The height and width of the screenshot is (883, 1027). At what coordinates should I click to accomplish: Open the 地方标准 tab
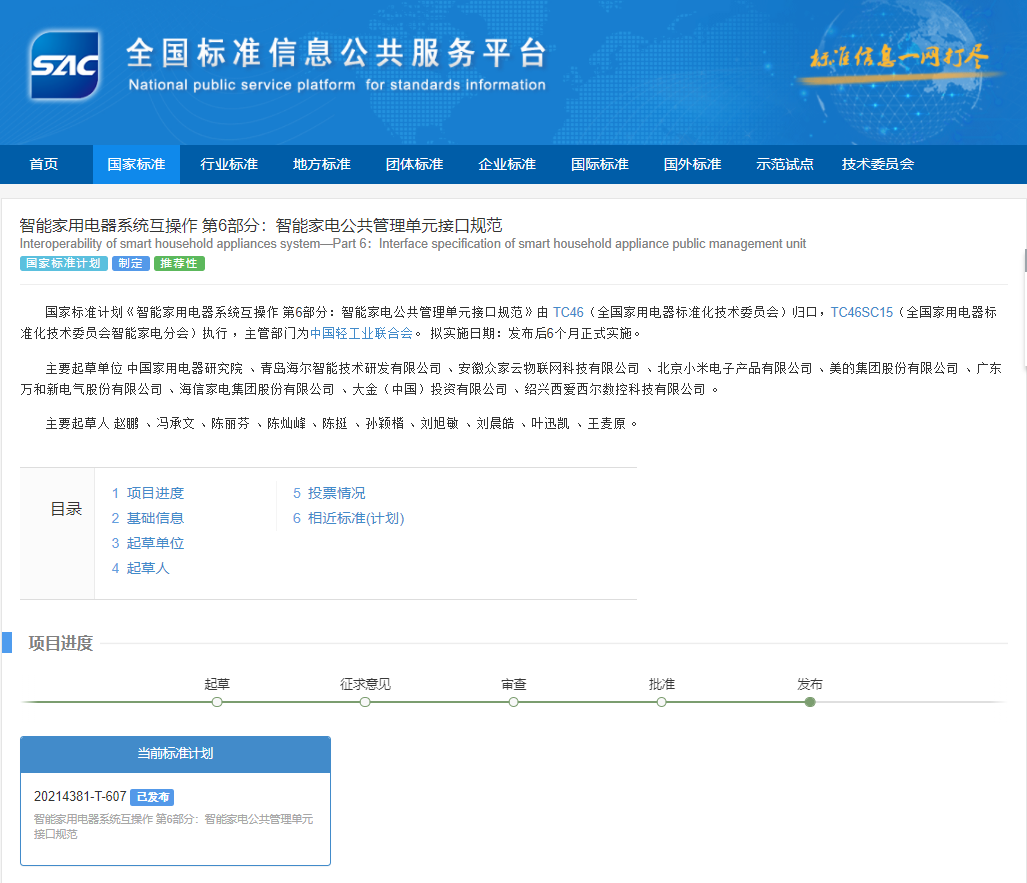(x=322, y=164)
